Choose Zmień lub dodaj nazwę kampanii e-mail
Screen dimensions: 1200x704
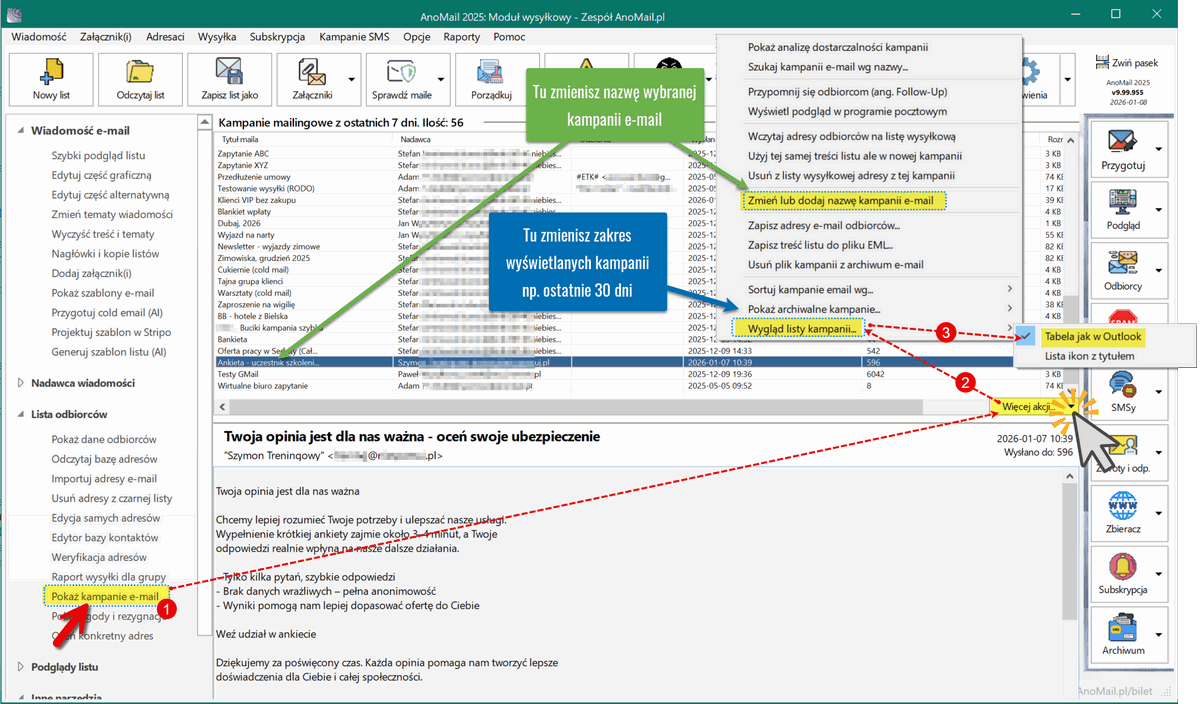[841, 200]
